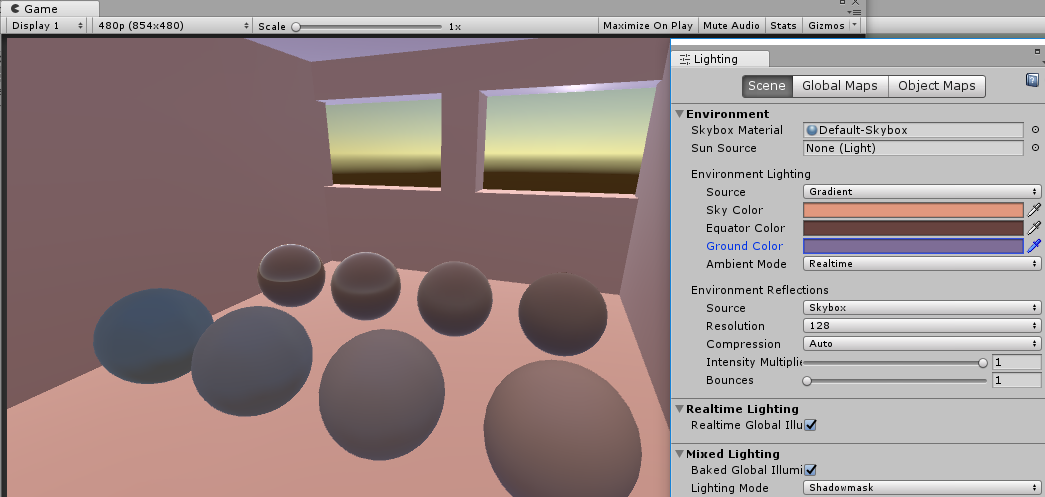Open the 480p (854x480) resolution dropdown
Screen dimensions: 1045x497
172,25
